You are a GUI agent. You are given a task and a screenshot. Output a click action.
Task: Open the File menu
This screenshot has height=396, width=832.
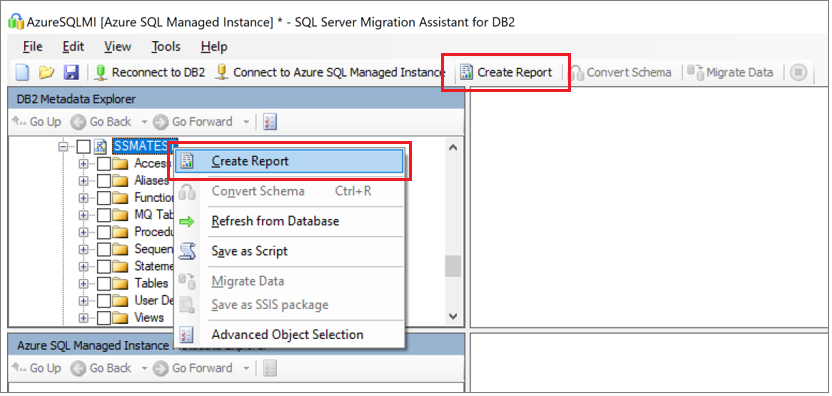[x=32, y=47]
